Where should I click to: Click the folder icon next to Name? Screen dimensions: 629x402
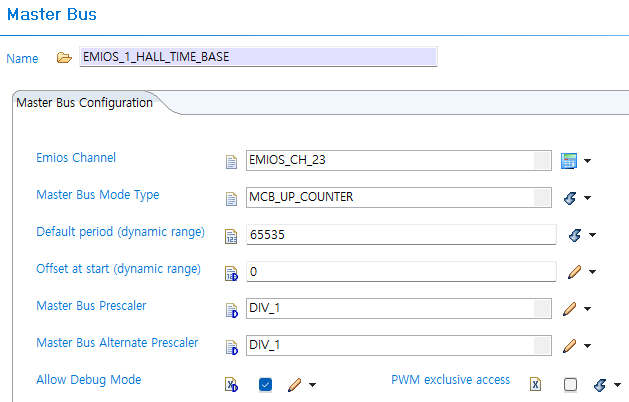(x=64, y=58)
